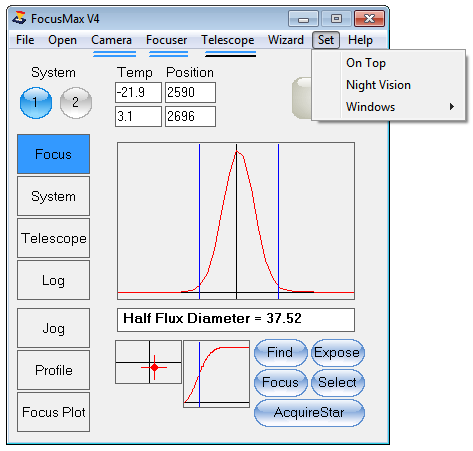
Task: Click the Expose button
Action: [x=337, y=353]
